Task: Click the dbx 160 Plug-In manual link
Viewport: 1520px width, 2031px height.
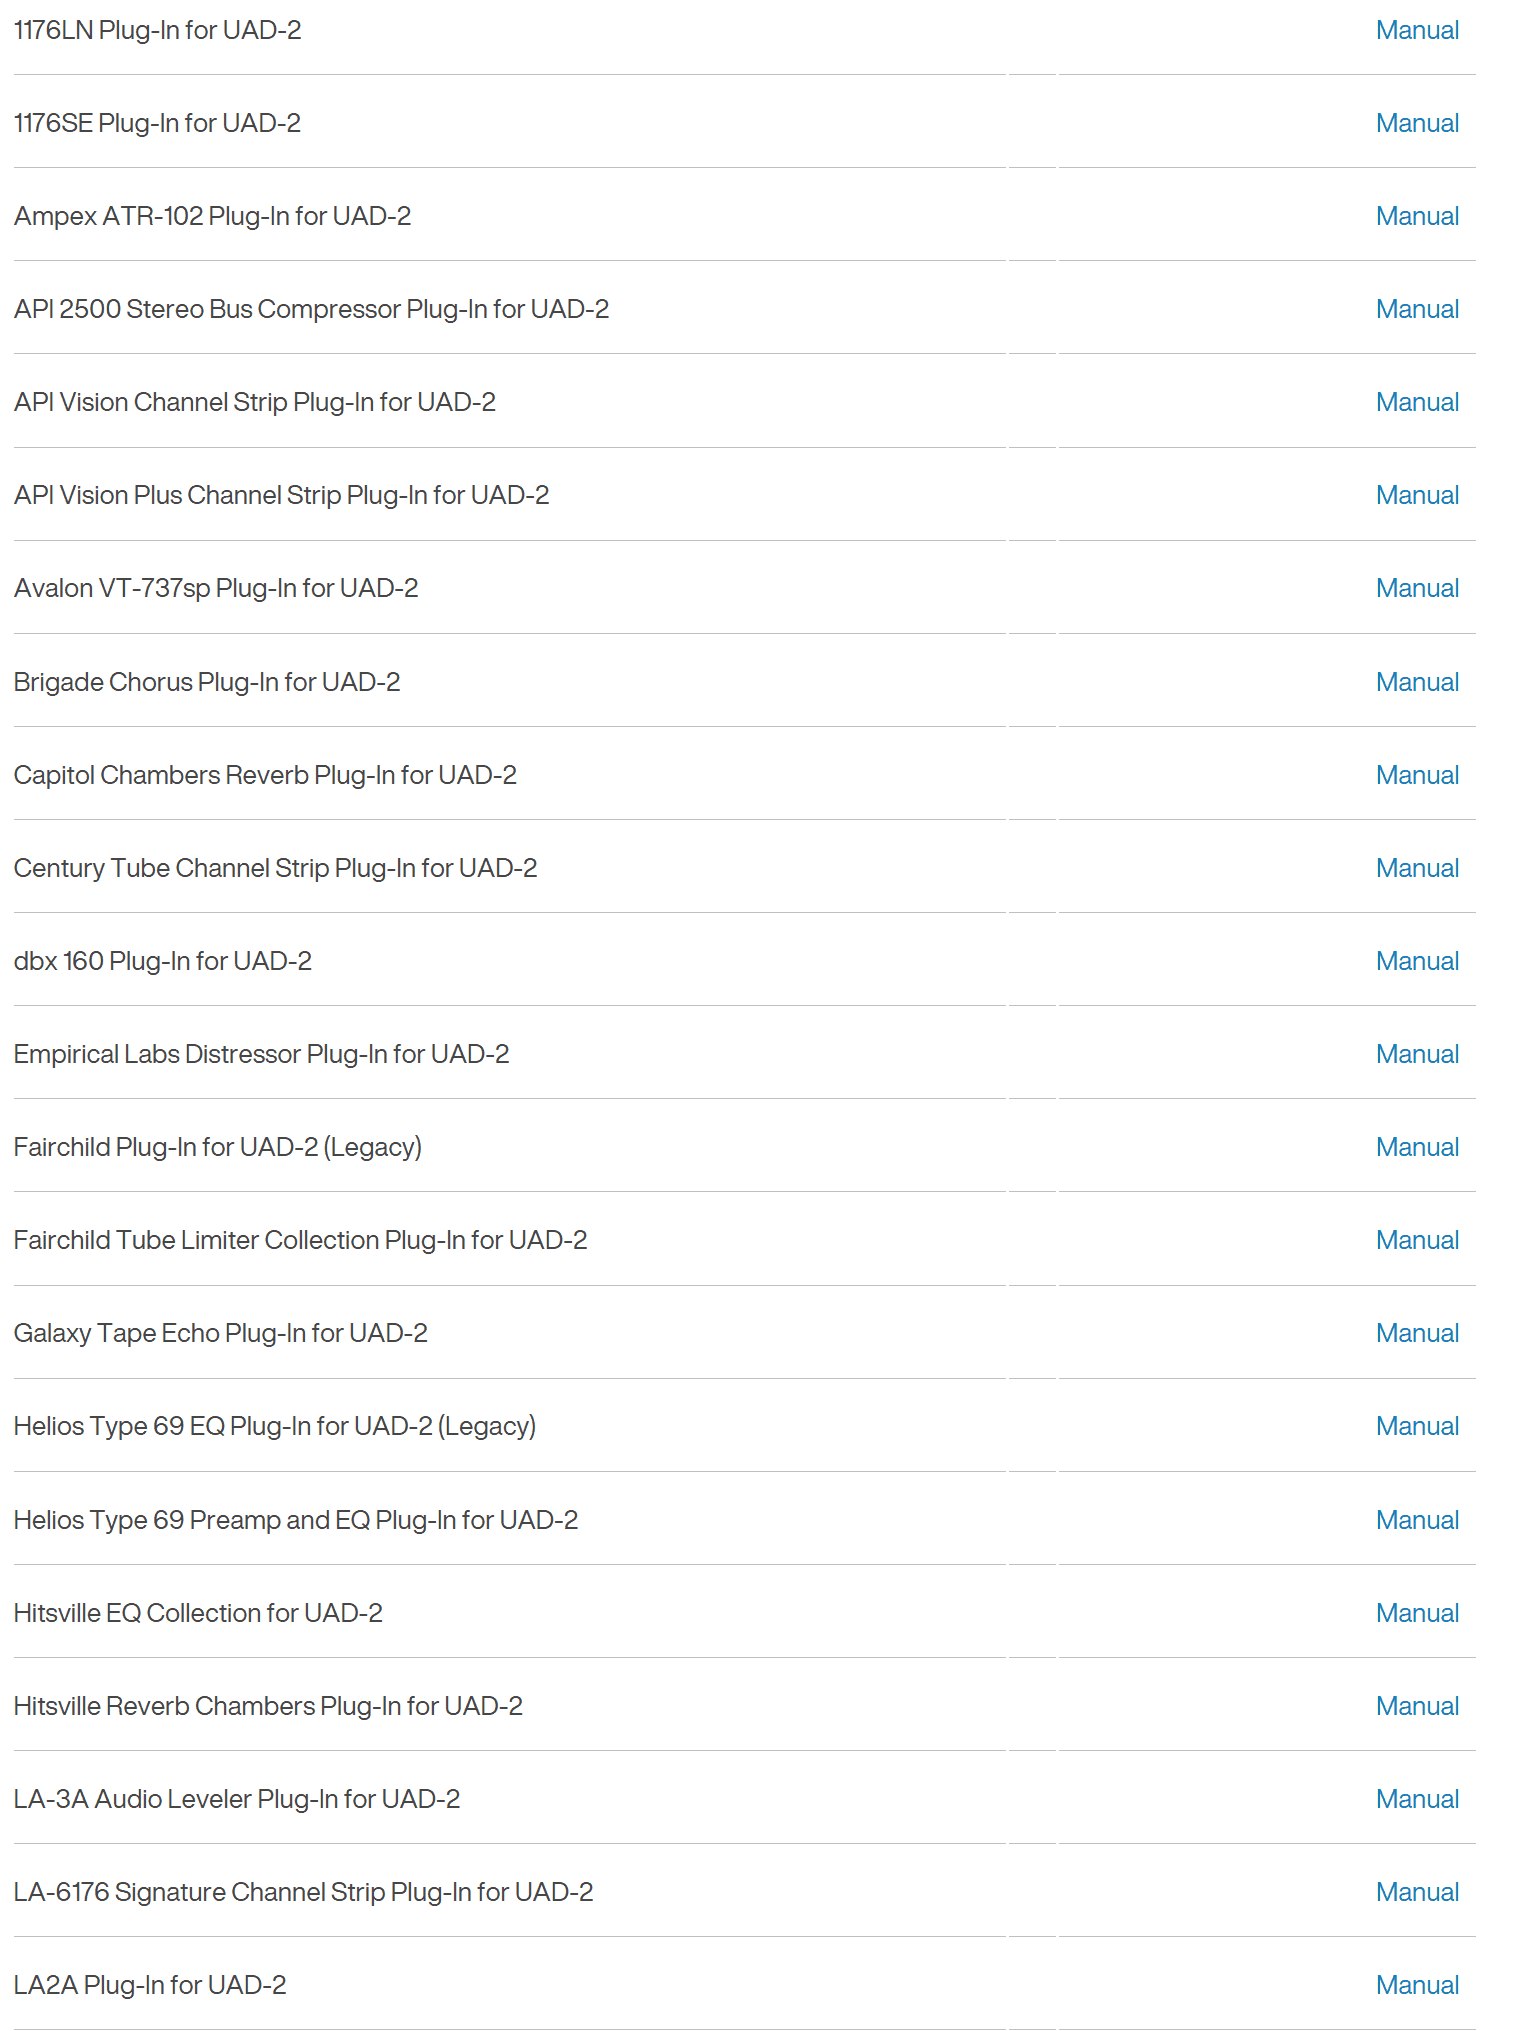Action: coord(1417,962)
